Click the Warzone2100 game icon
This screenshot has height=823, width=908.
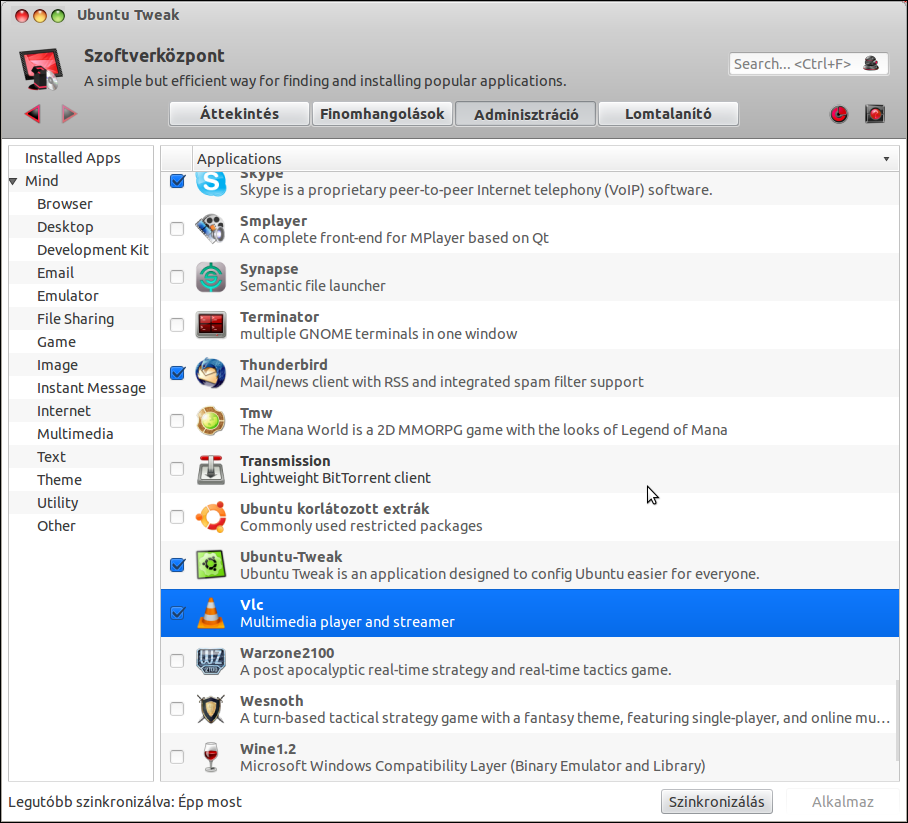pos(211,661)
